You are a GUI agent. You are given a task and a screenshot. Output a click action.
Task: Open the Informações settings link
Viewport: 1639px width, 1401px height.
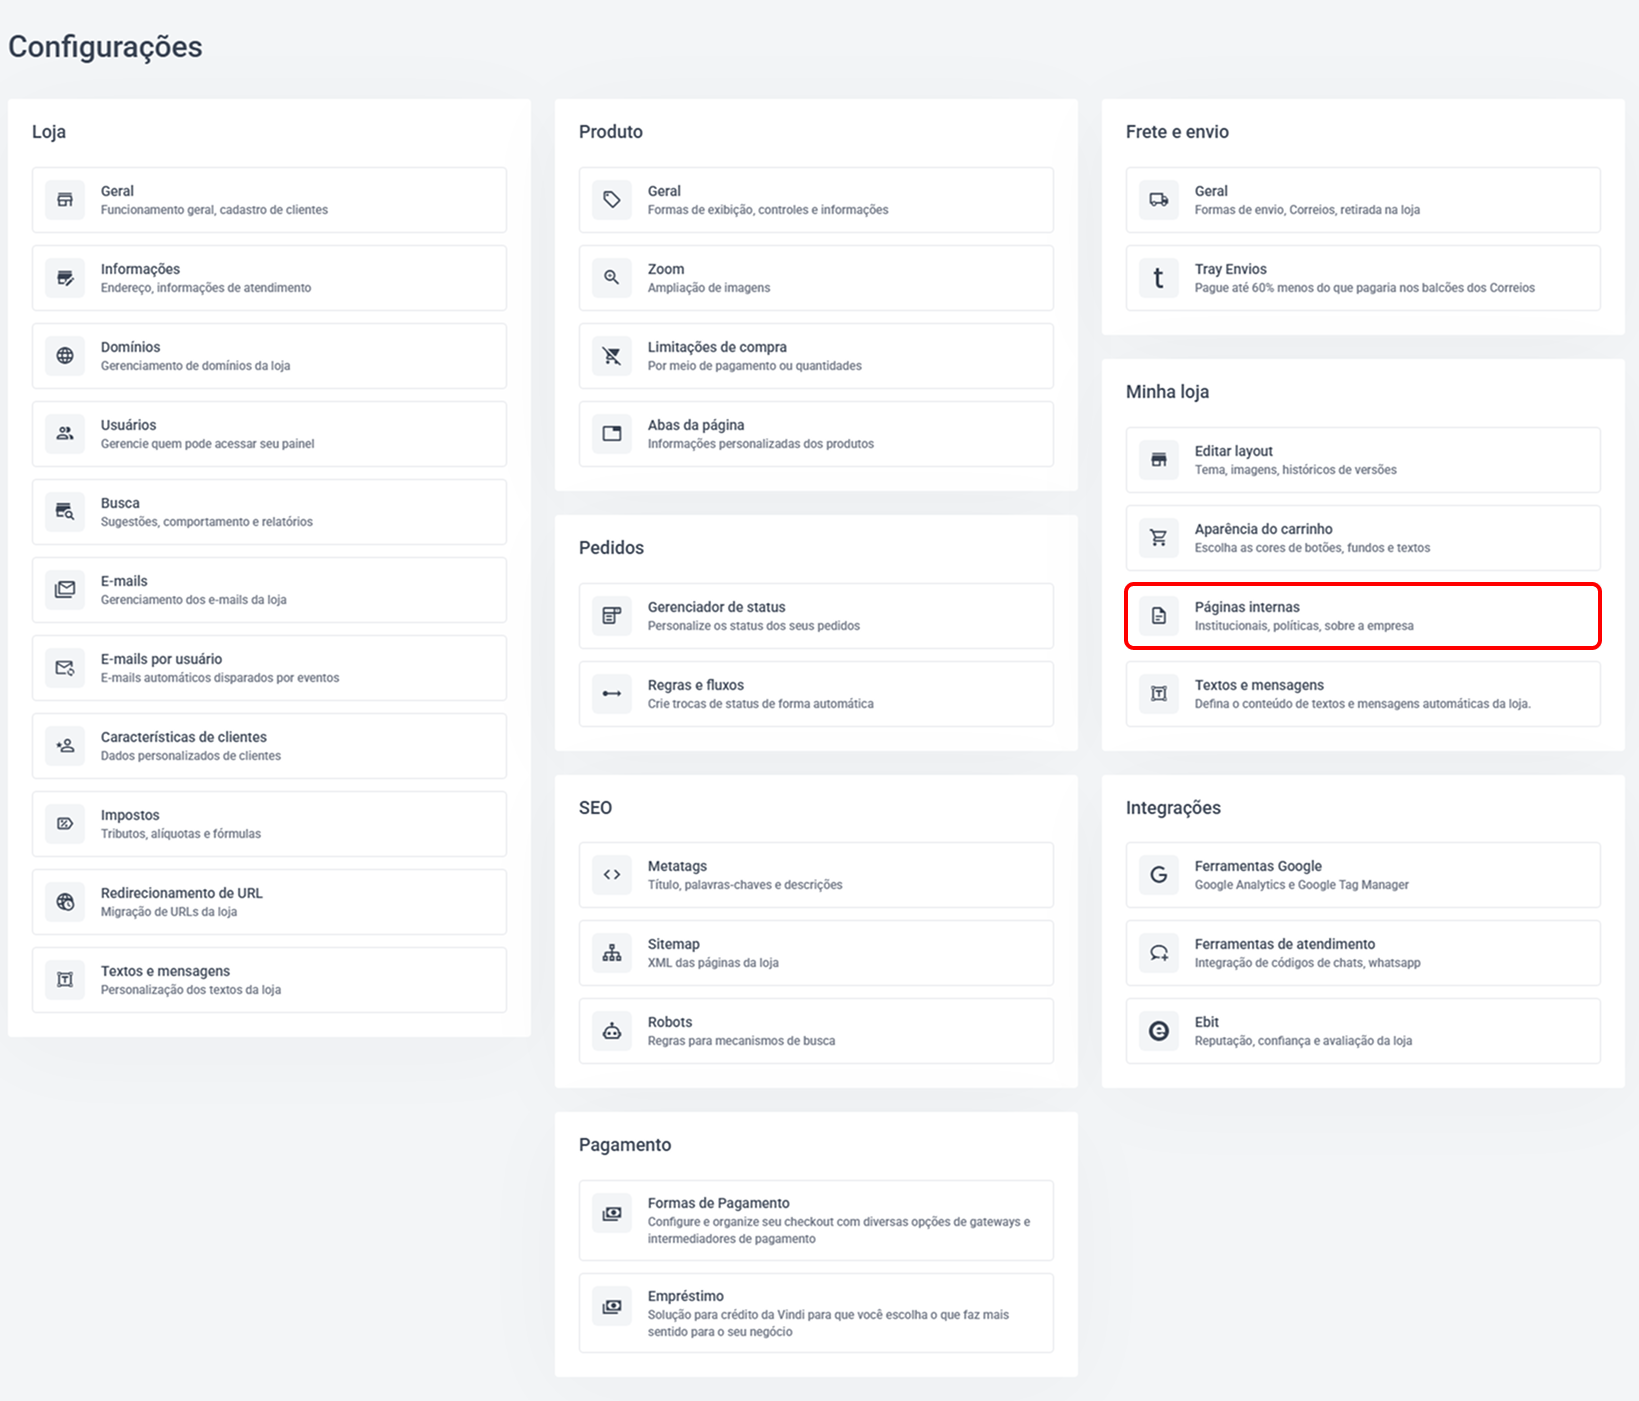click(x=140, y=269)
